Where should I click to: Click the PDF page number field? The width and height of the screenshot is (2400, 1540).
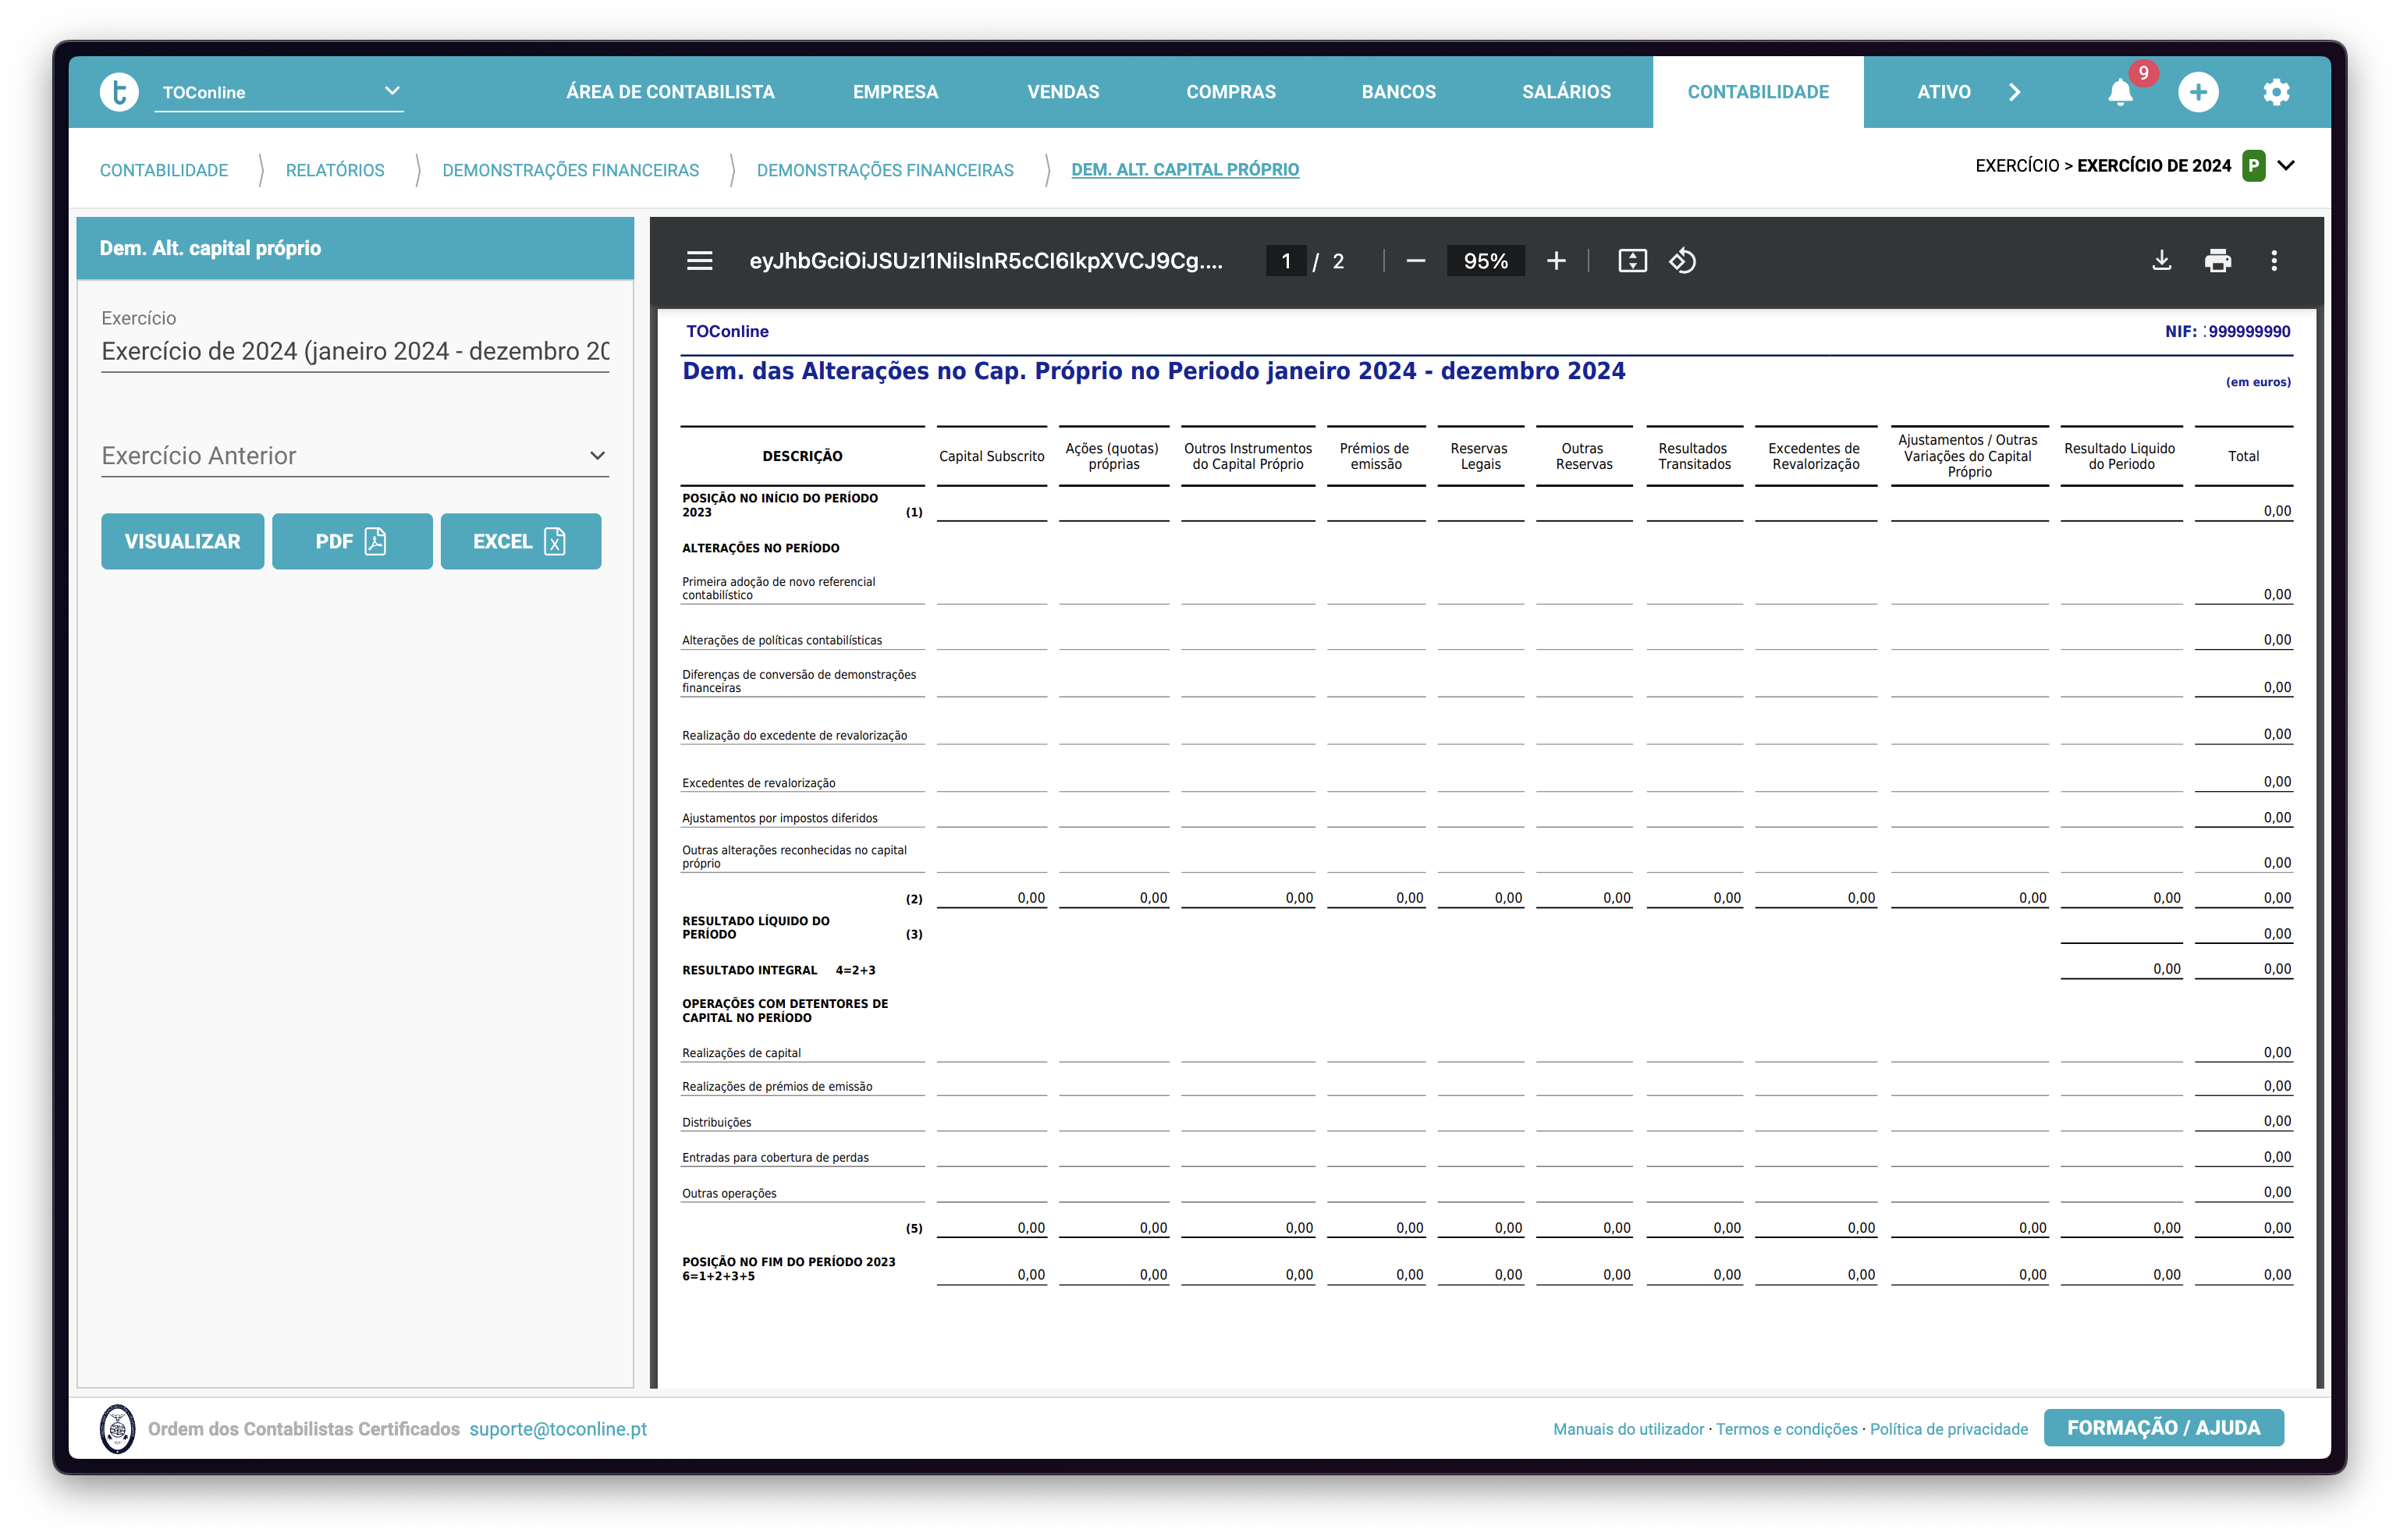click(1286, 261)
